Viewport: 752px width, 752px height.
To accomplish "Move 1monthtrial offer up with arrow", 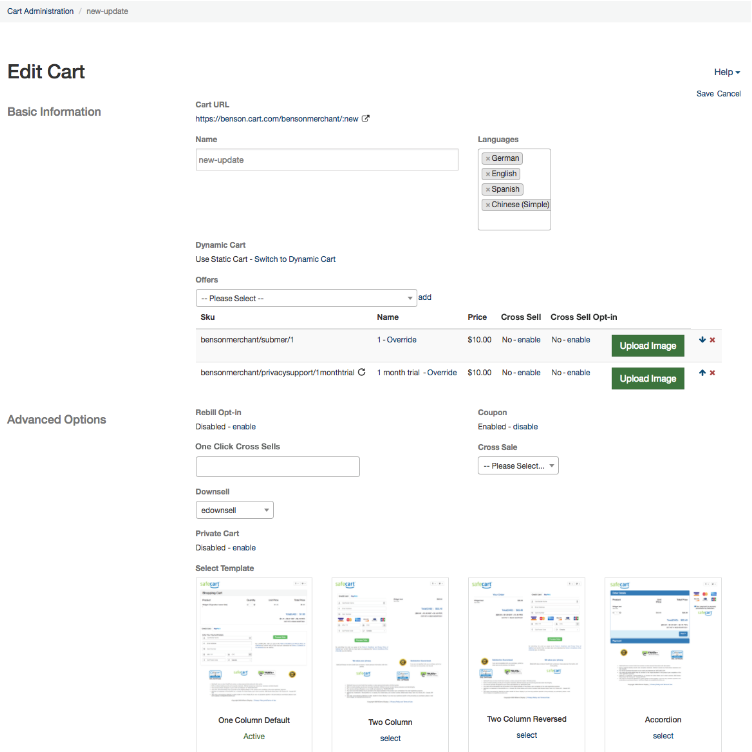I will [x=702, y=373].
